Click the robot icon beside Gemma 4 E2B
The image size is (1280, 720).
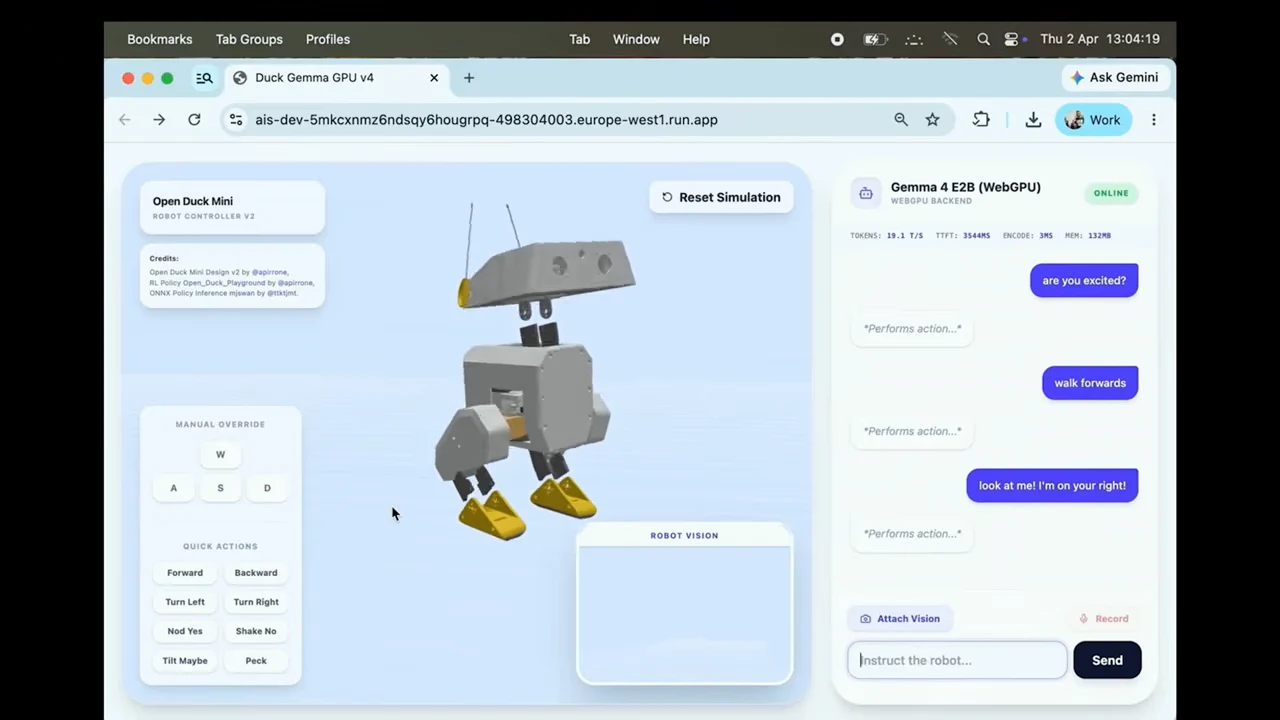[866, 193]
